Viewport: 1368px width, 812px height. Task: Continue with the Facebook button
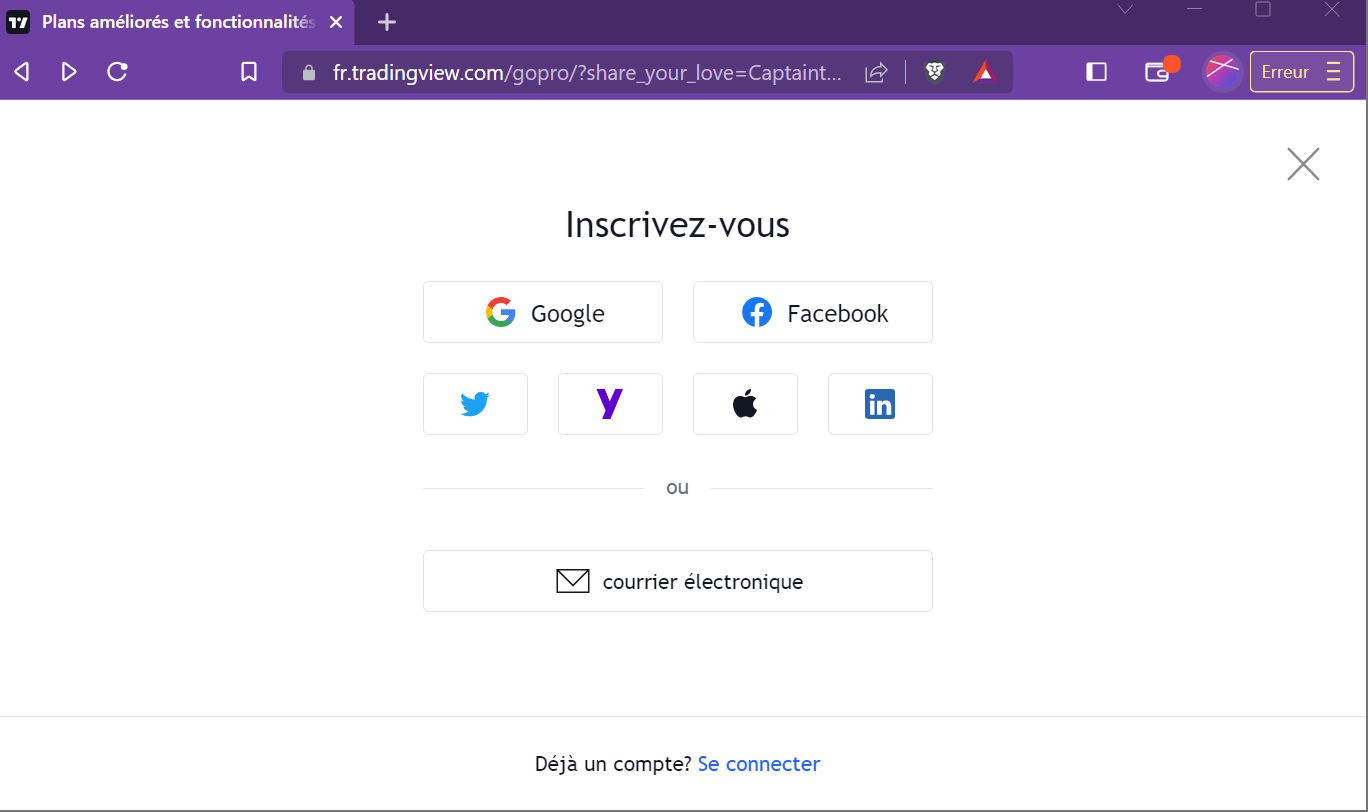(x=813, y=312)
